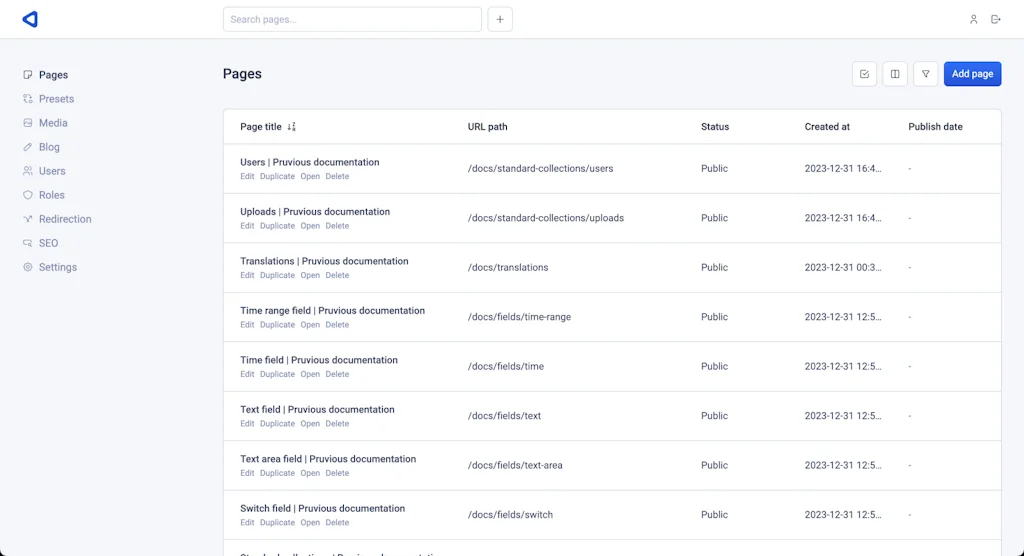
Task: Sort by the Page title arrows
Action: pyautogui.click(x=292, y=127)
